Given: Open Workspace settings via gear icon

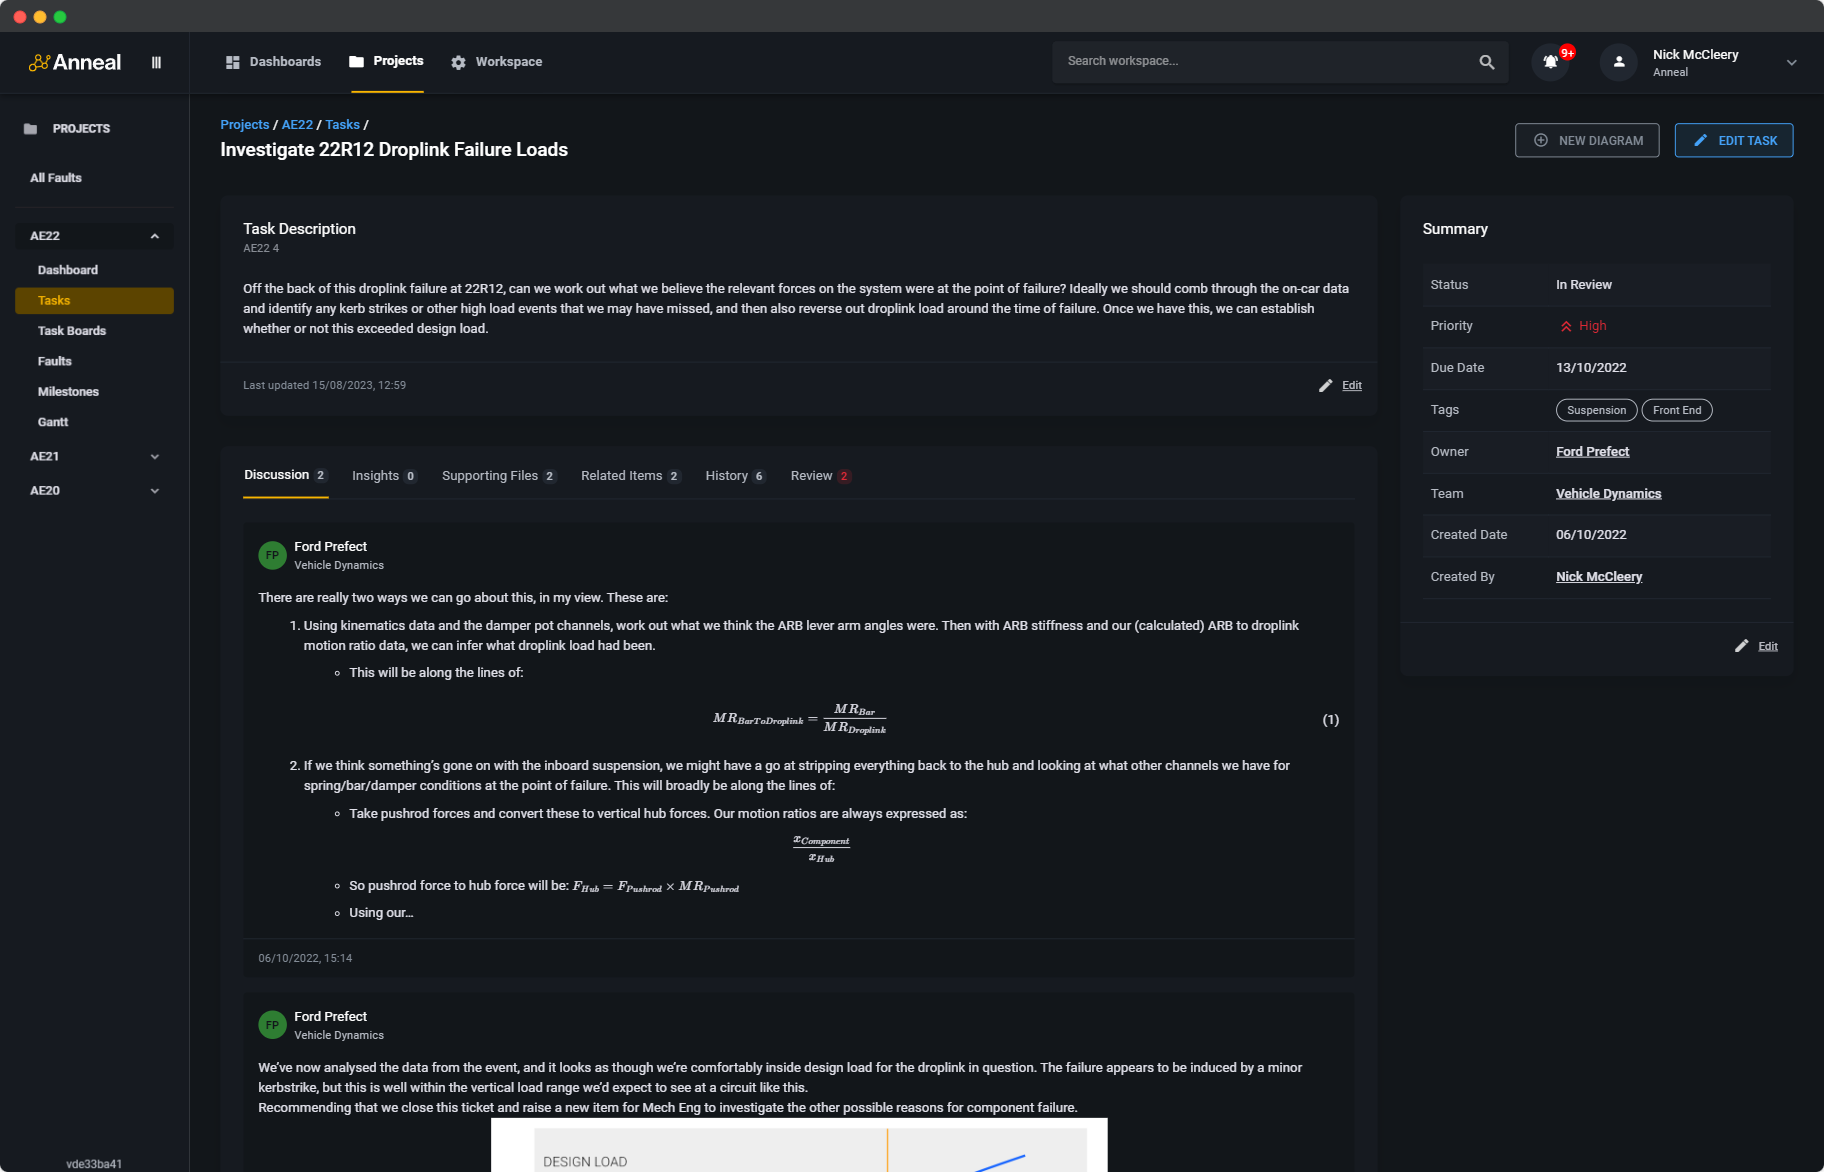Looking at the screenshot, I should (458, 61).
